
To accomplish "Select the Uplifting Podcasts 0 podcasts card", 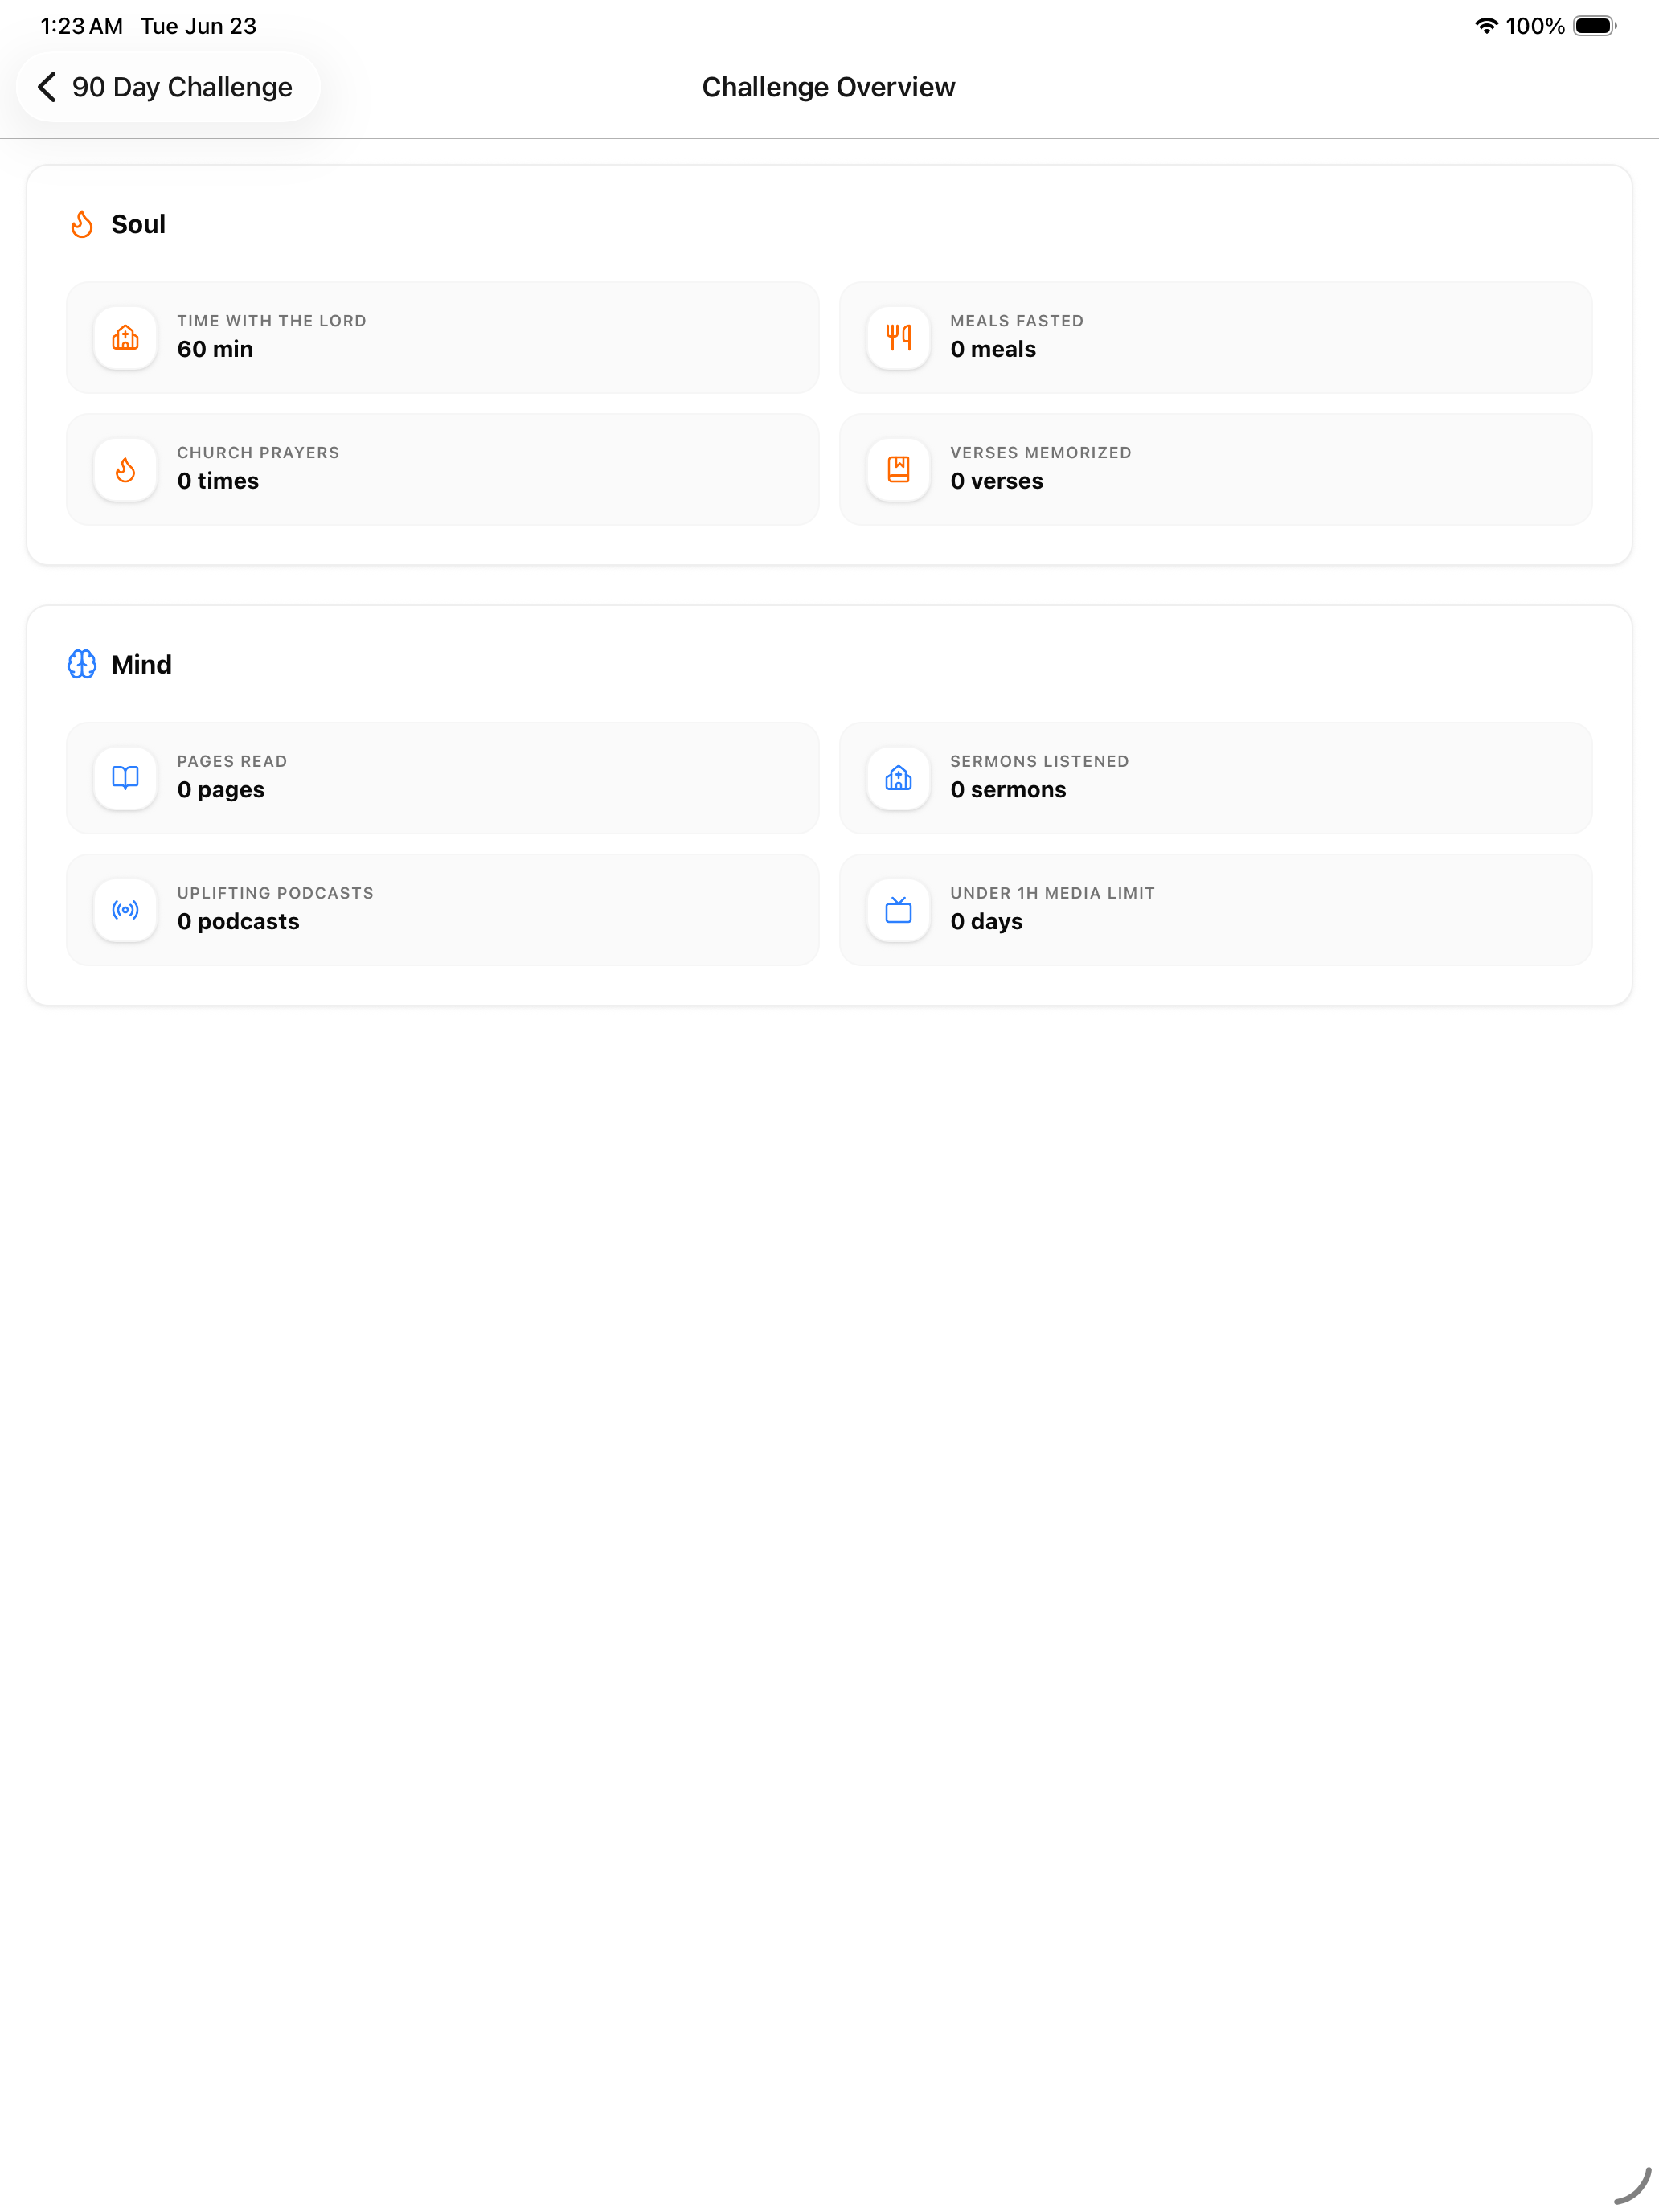I will click(442, 910).
